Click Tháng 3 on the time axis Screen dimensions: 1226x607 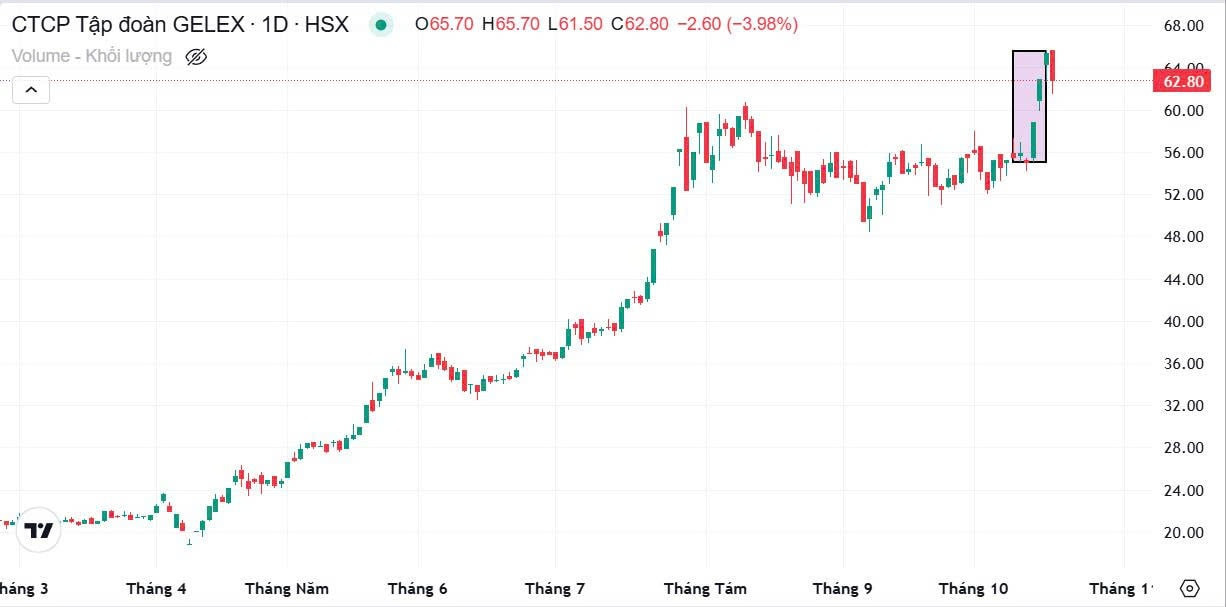[20, 589]
